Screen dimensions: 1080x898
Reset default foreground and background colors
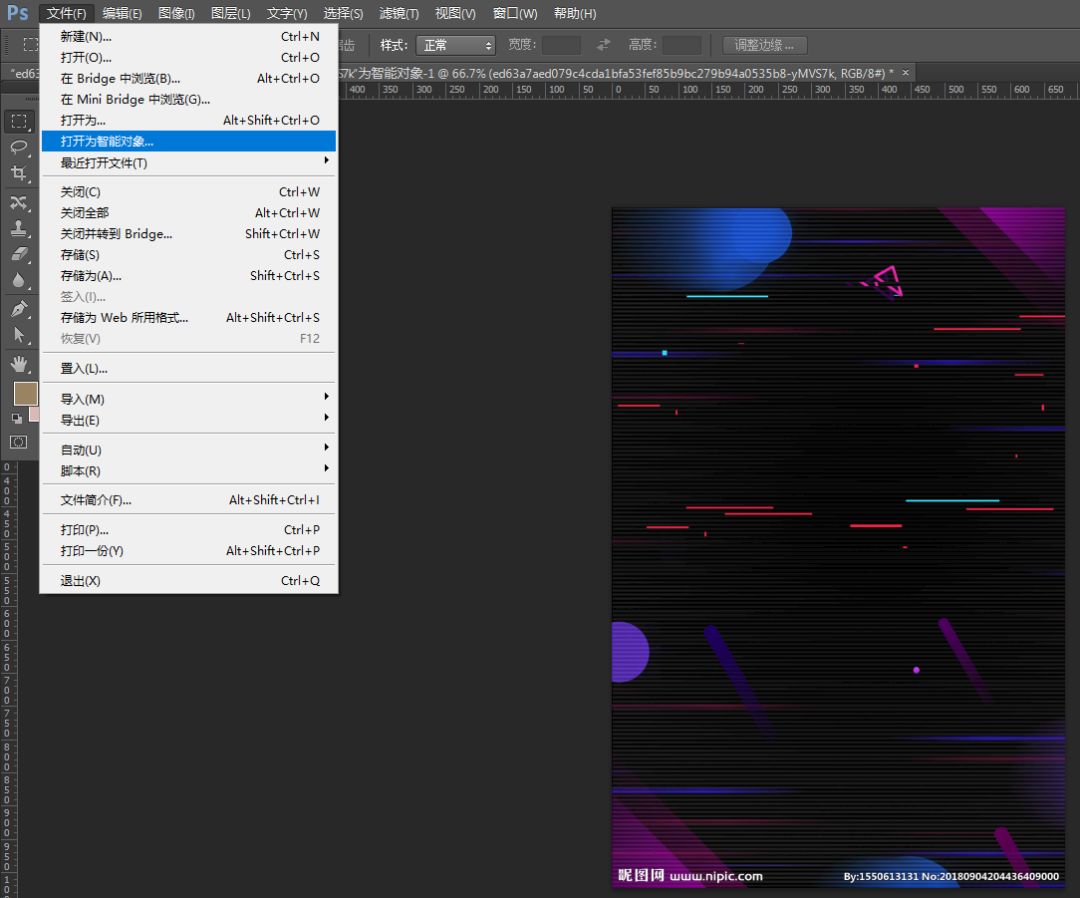pyautogui.click(x=16, y=418)
